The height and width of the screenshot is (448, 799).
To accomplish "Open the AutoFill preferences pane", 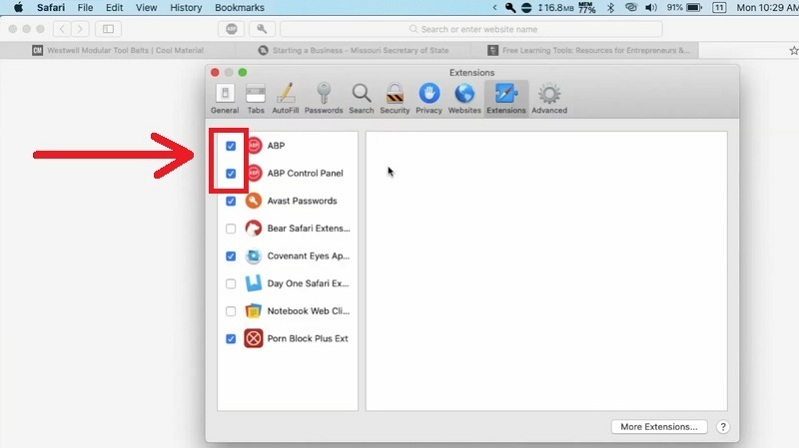I will pyautogui.click(x=286, y=98).
